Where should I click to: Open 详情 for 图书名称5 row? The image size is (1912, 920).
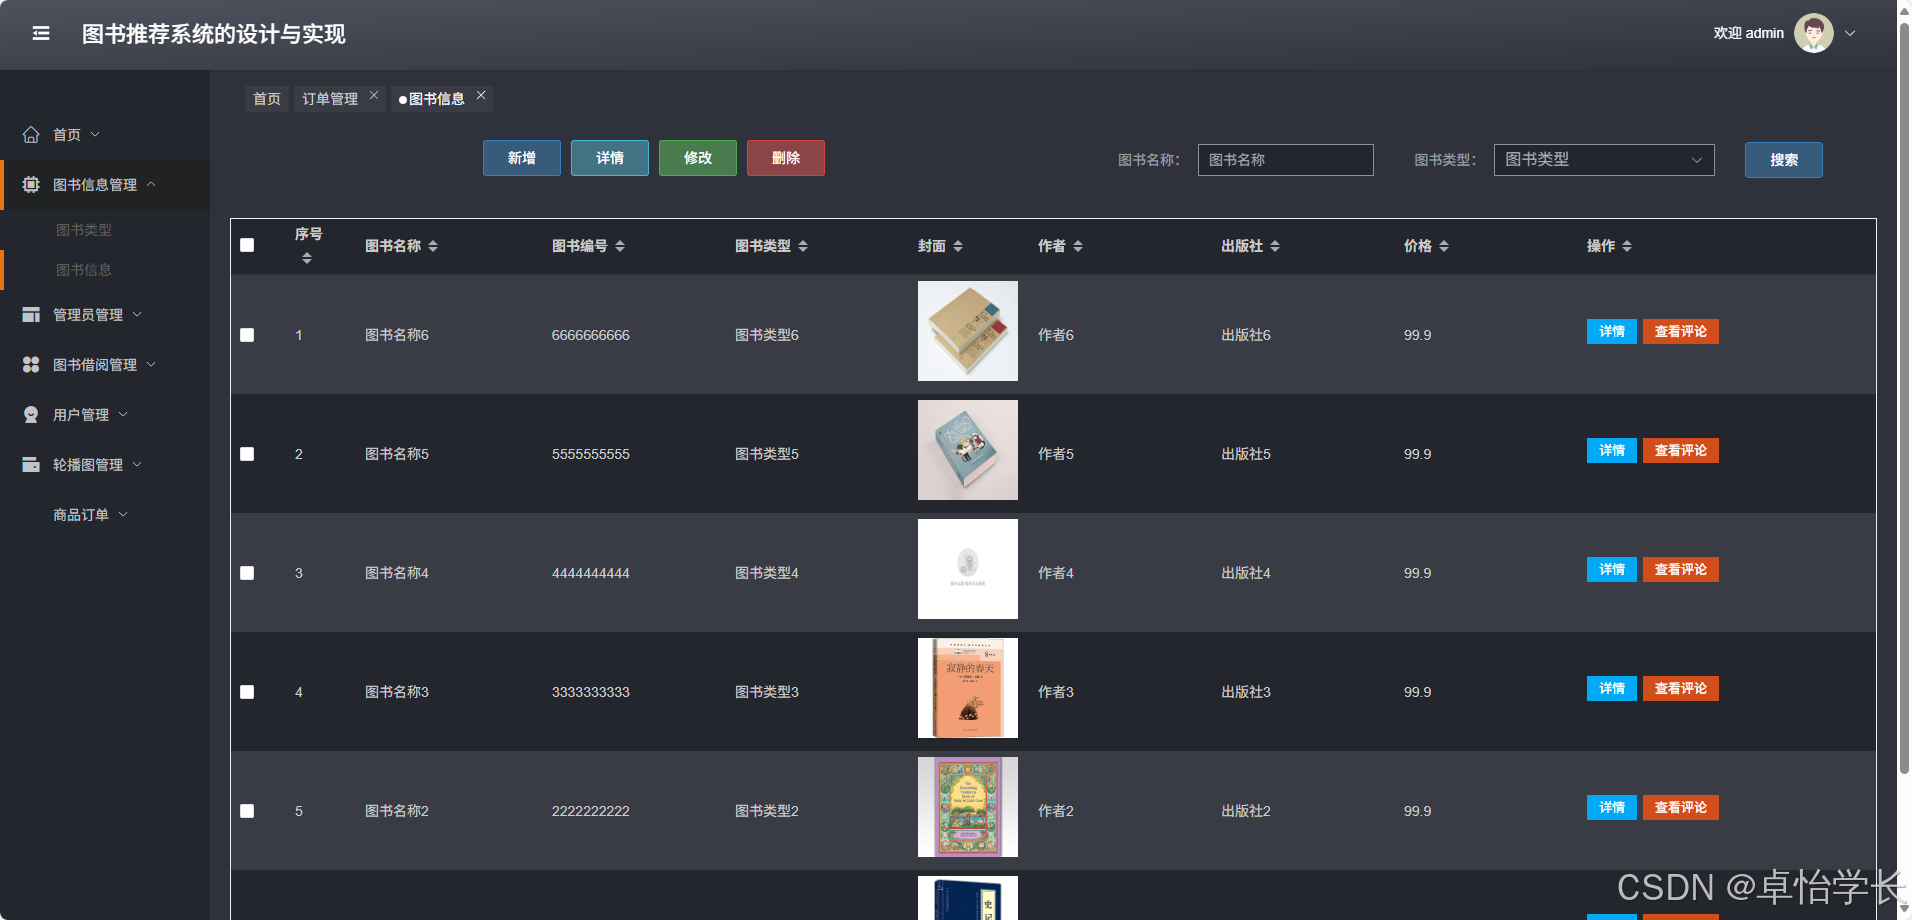click(1612, 450)
